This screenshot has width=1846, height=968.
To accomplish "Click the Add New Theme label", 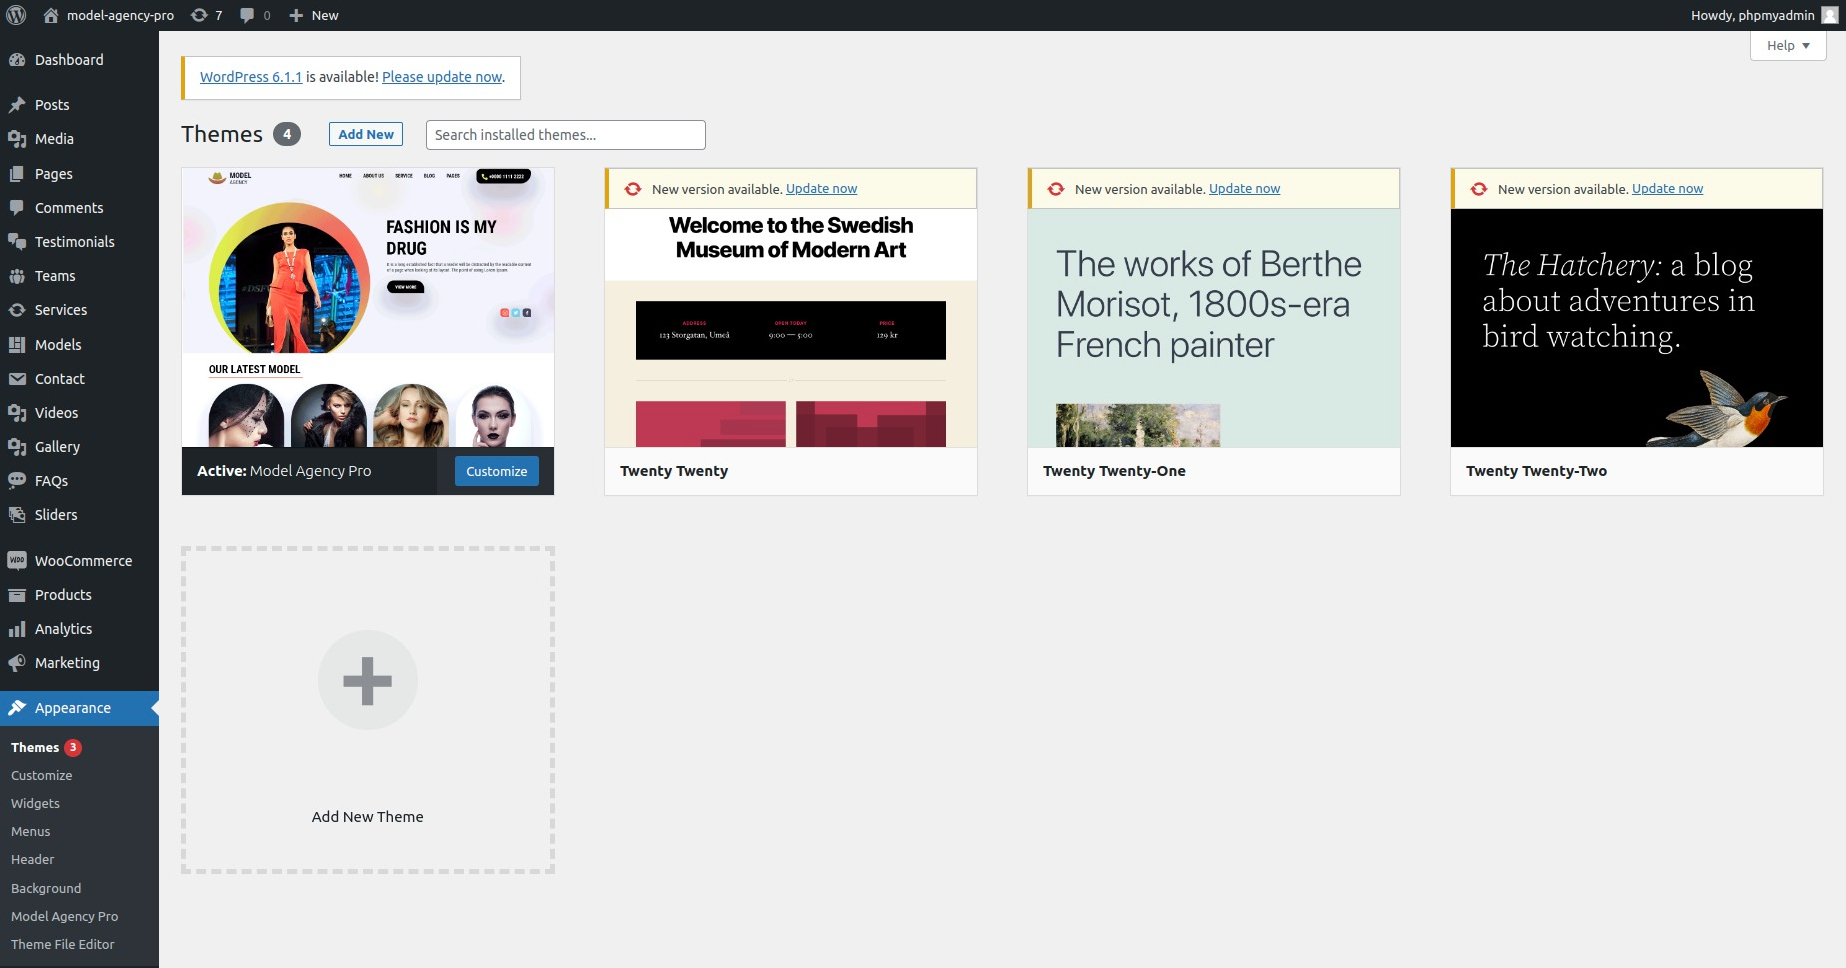I will click(x=368, y=817).
